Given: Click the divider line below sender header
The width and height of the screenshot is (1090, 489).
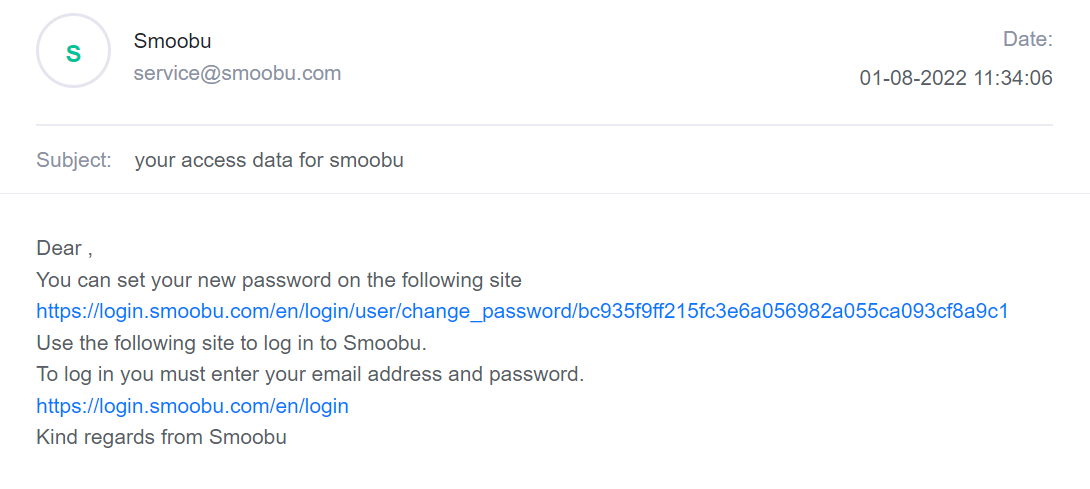Looking at the screenshot, I should point(544,125).
